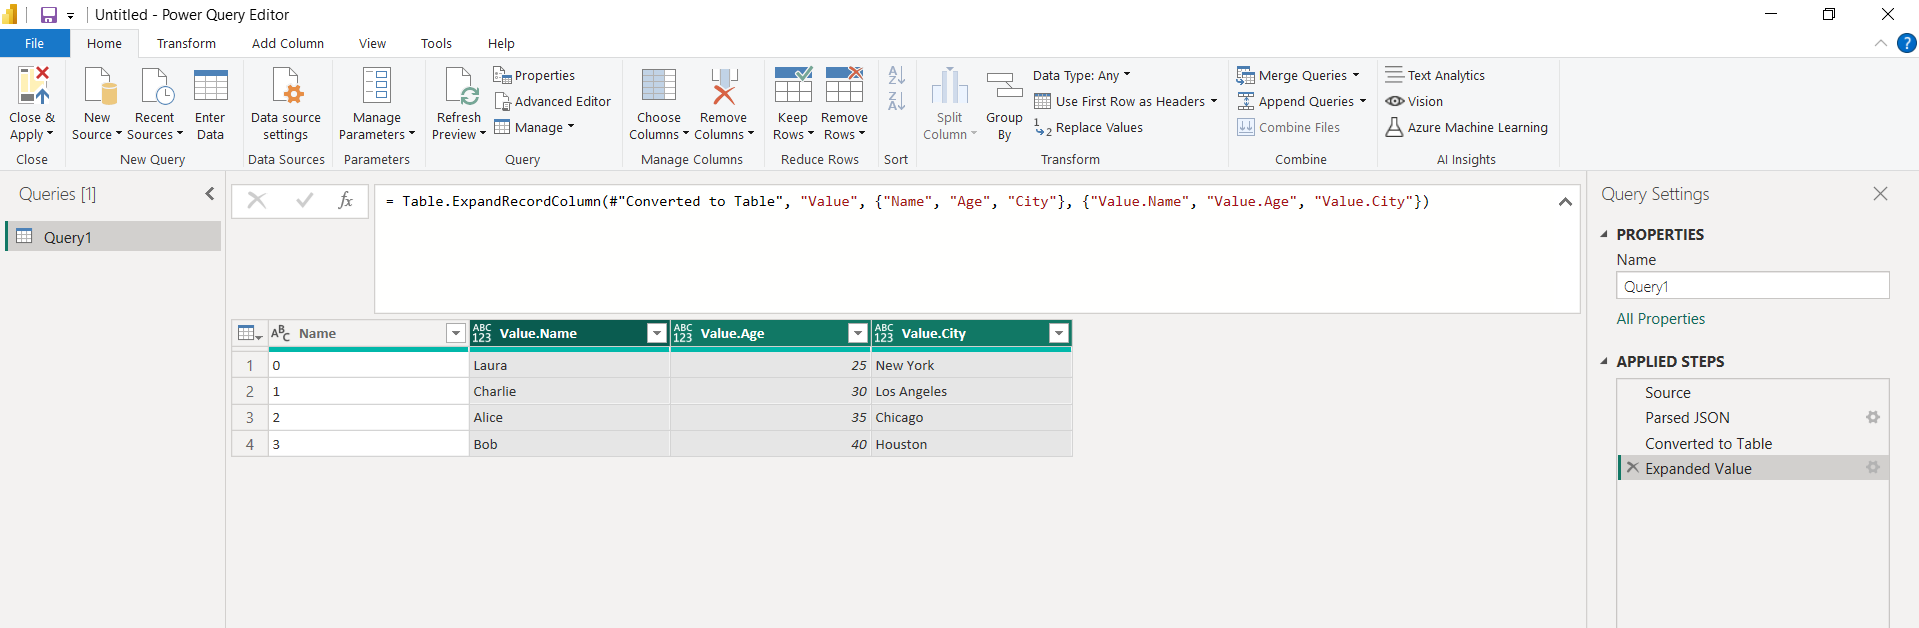The image size is (1919, 628).
Task: Click the Recent Sources icon
Action: [x=155, y=86]
